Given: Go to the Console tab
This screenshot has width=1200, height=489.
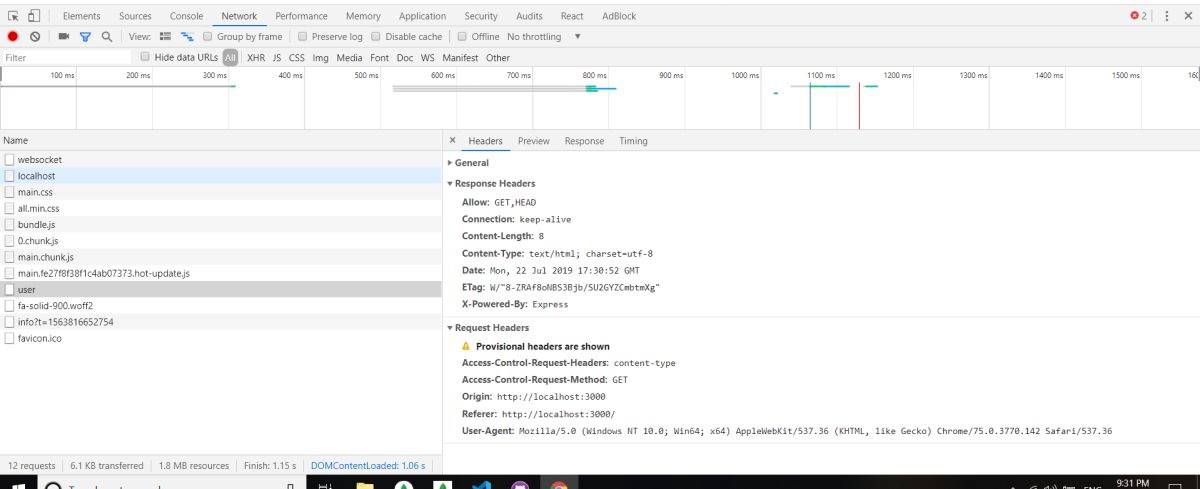Looking at the screenshot, I should pos(186,16).
